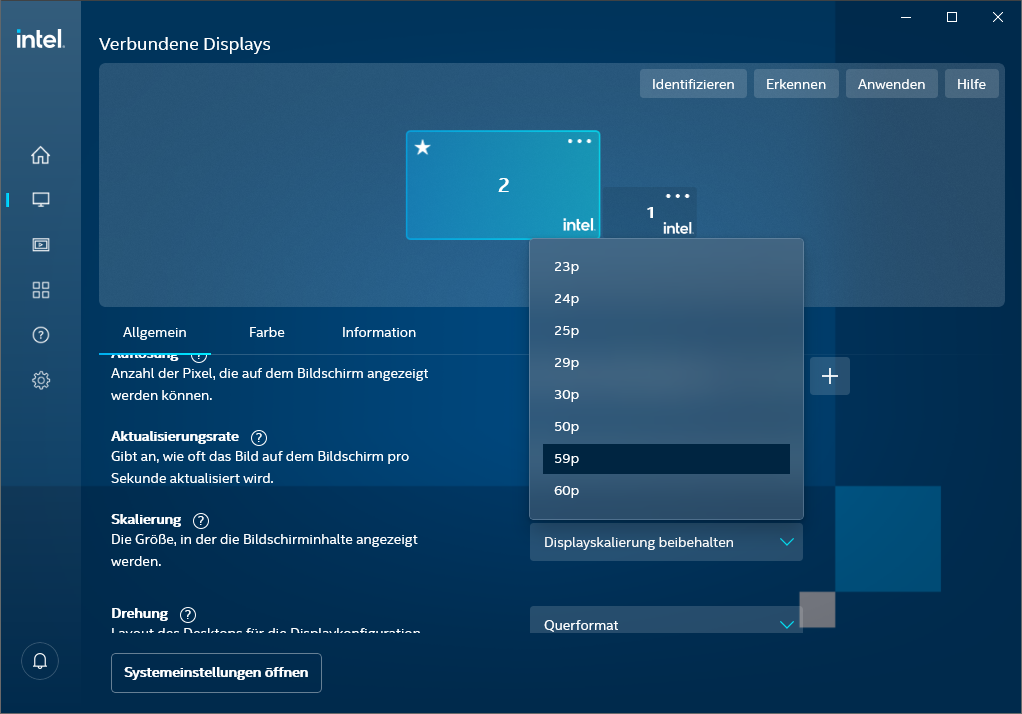Open three-dots menu on display 1
The height and width of the screenshot is (714, 1022).
pos(677,196)
